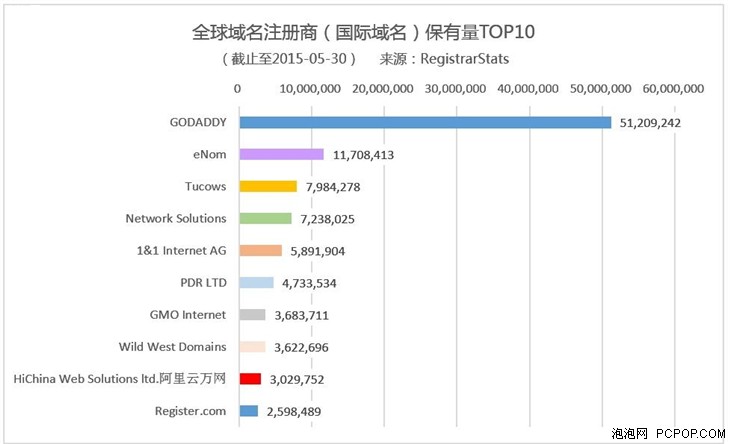Click the data value 51,209,242
The height and width of the screenshot is (444, 730).
pyautogui.click(x=650, y=123)
